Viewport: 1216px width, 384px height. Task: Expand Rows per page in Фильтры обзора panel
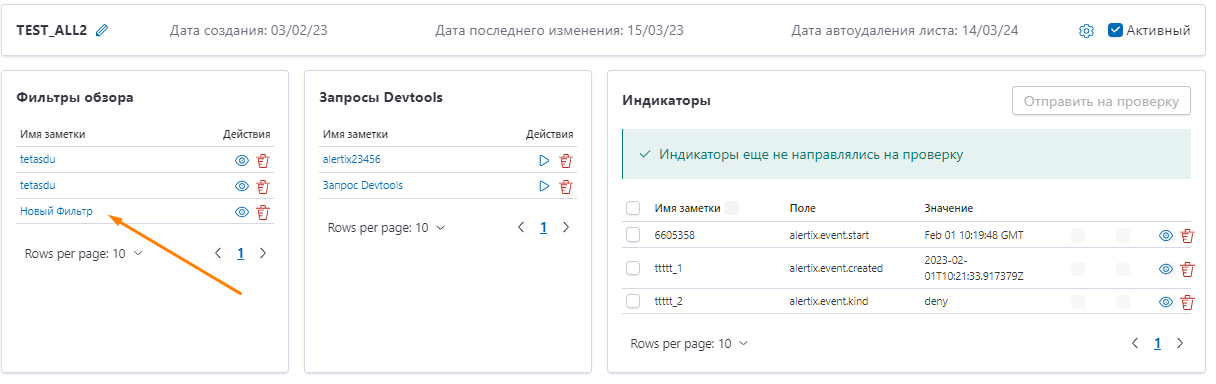83,254
